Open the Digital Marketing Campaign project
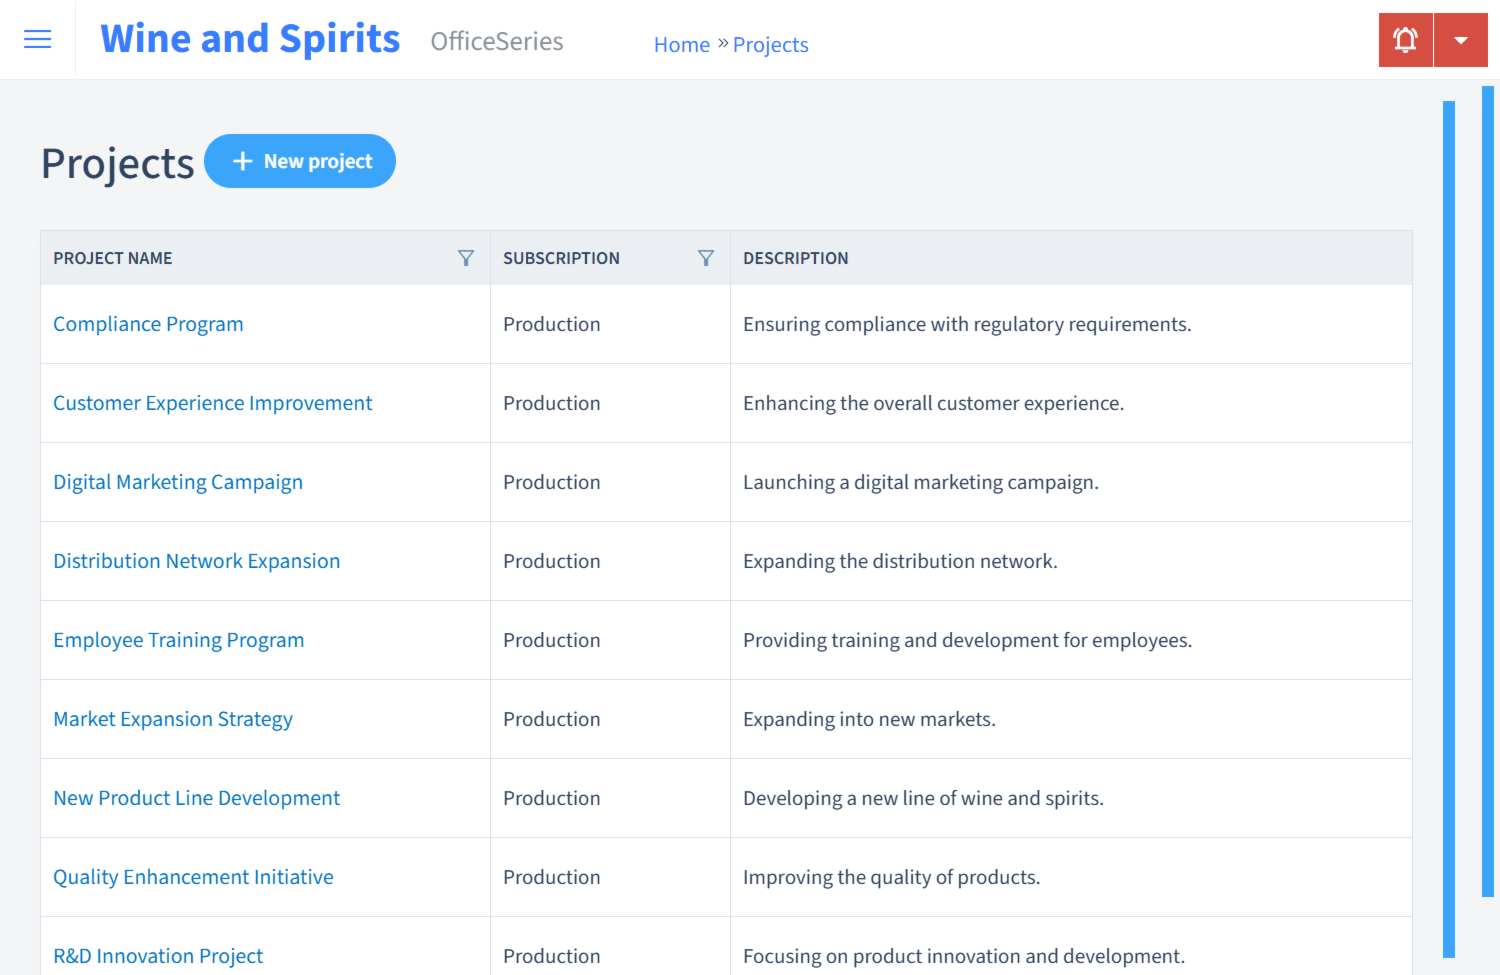The width and height of the screenshot is (1500, 975). click(178, 481)
